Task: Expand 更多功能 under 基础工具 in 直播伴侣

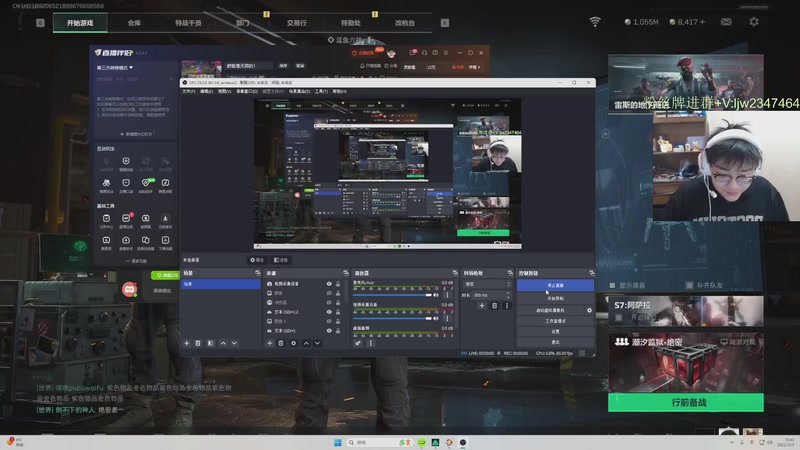Action: click(136, 261)
